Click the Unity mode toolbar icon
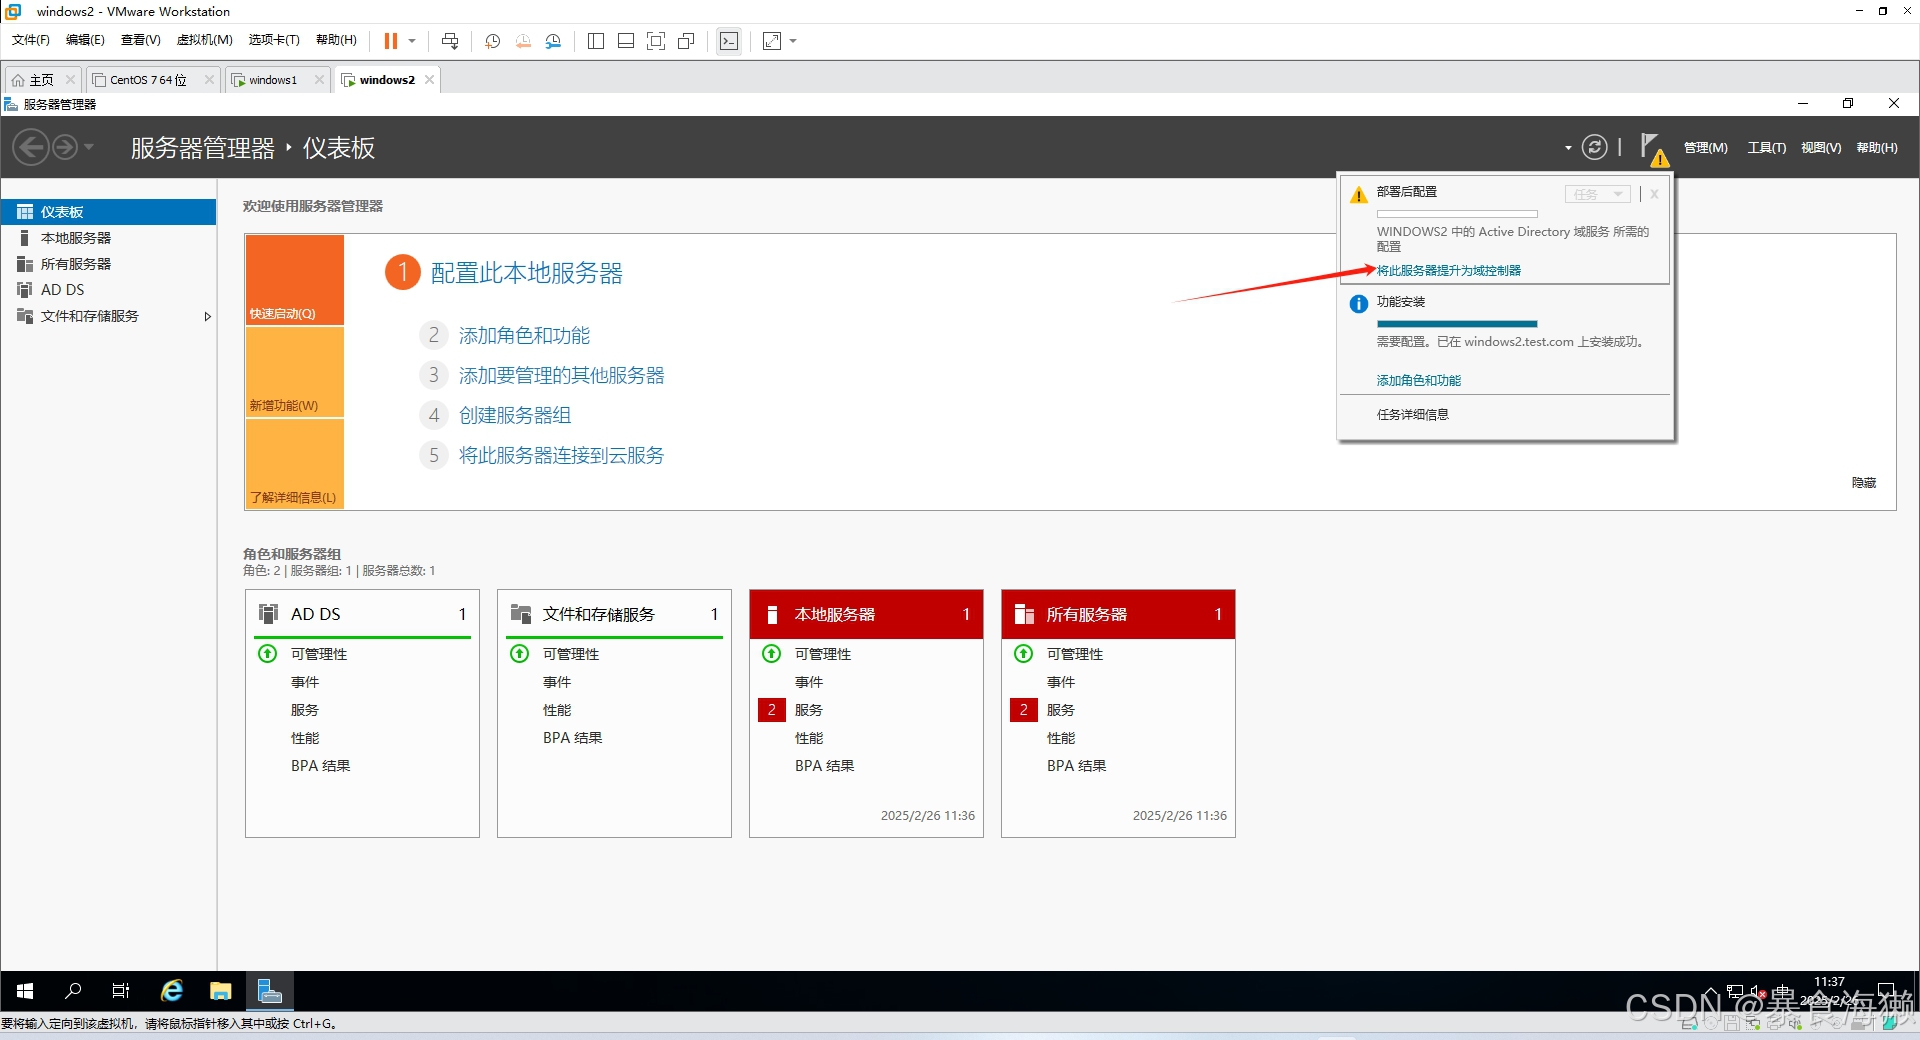Screen dimensions: 1920x1040 tap(686, 41)
